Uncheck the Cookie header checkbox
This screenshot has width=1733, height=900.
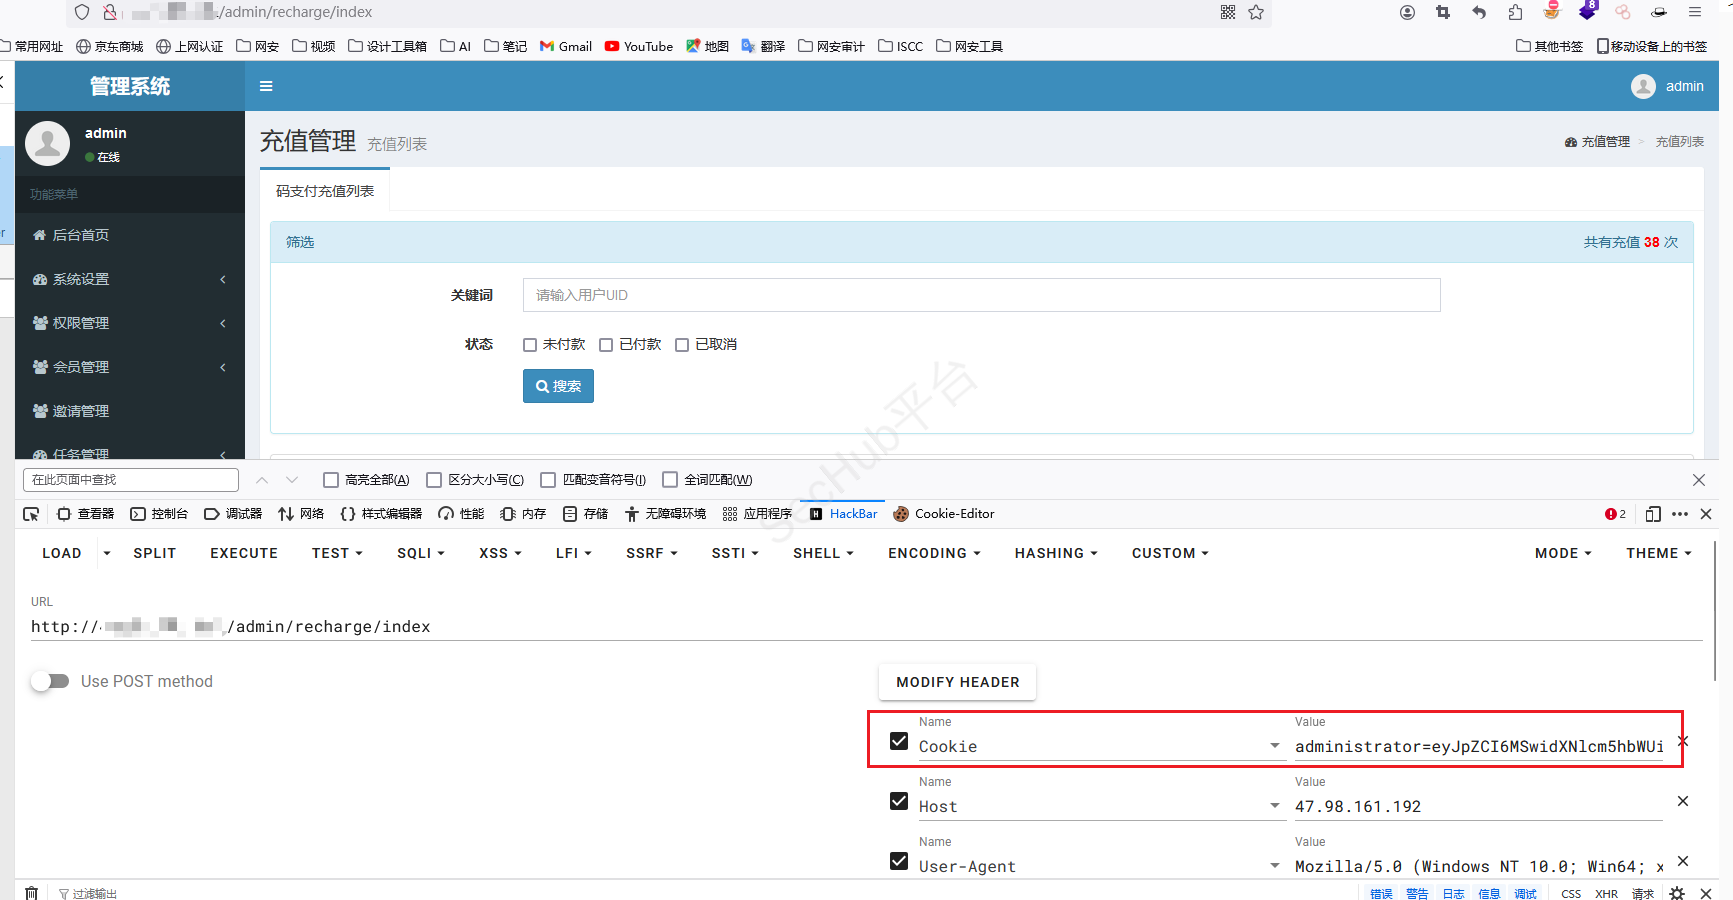(899, 741)
